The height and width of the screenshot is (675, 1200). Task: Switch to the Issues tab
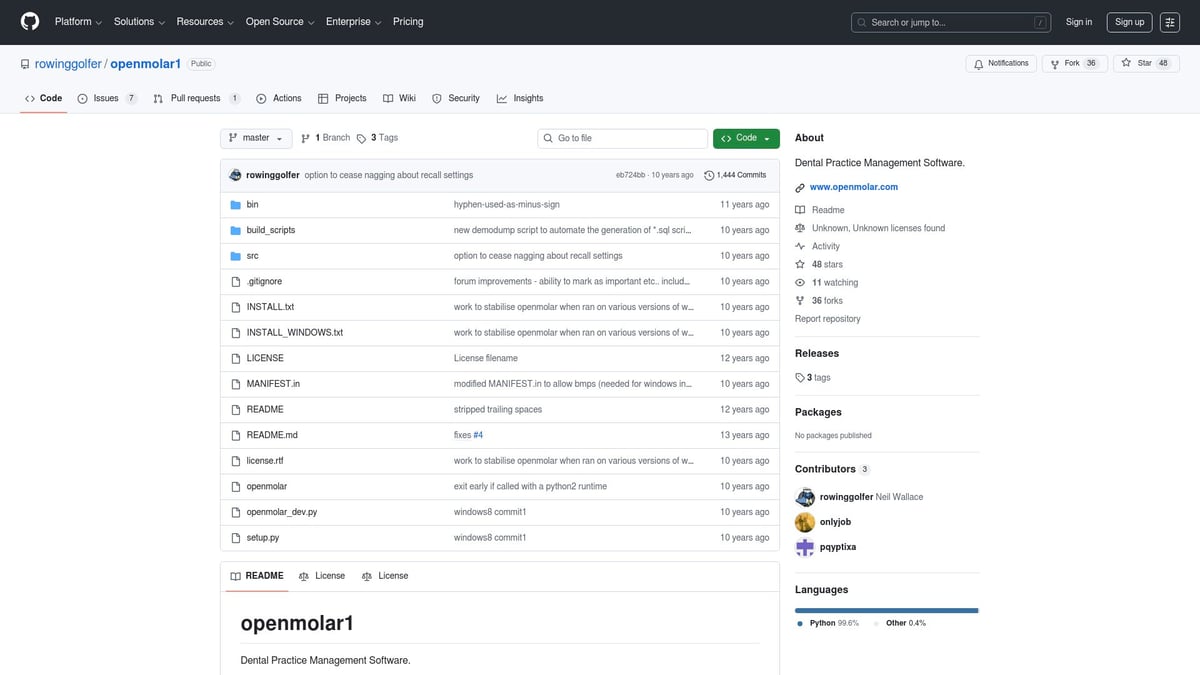coord(106,98)
